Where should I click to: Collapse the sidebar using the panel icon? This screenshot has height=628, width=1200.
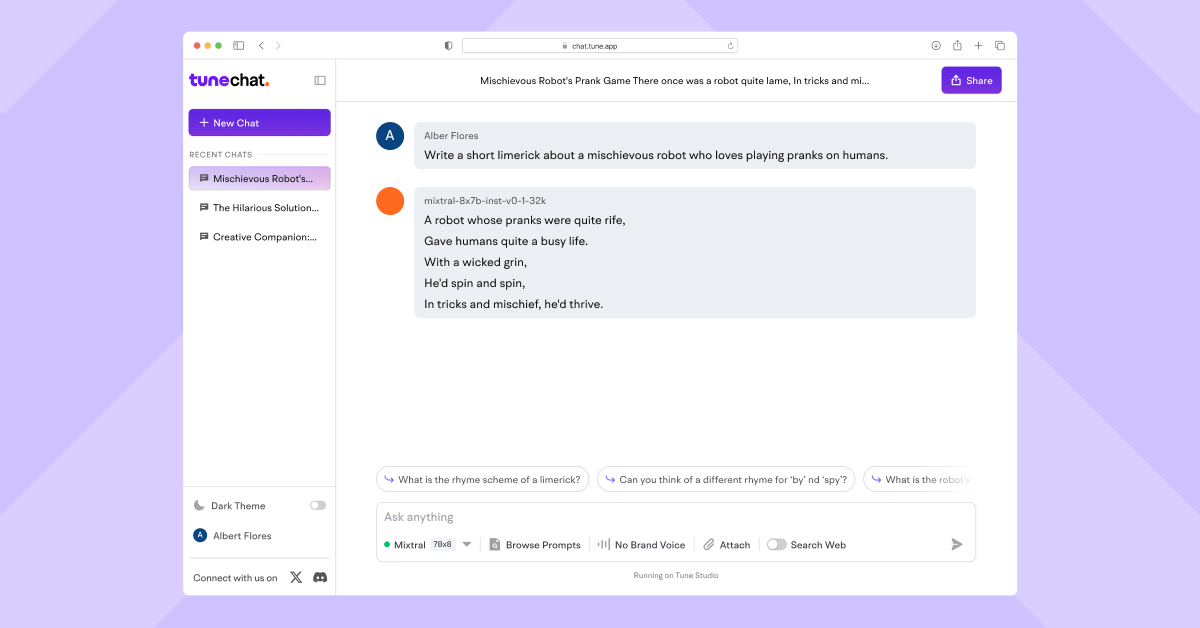pos(319,80)
